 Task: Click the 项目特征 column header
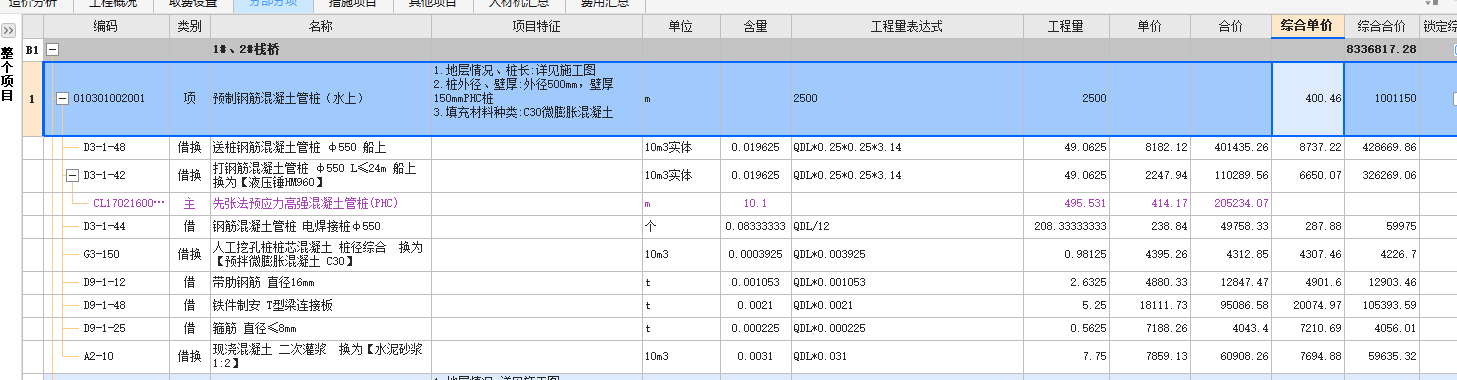[x=536, y=27]
